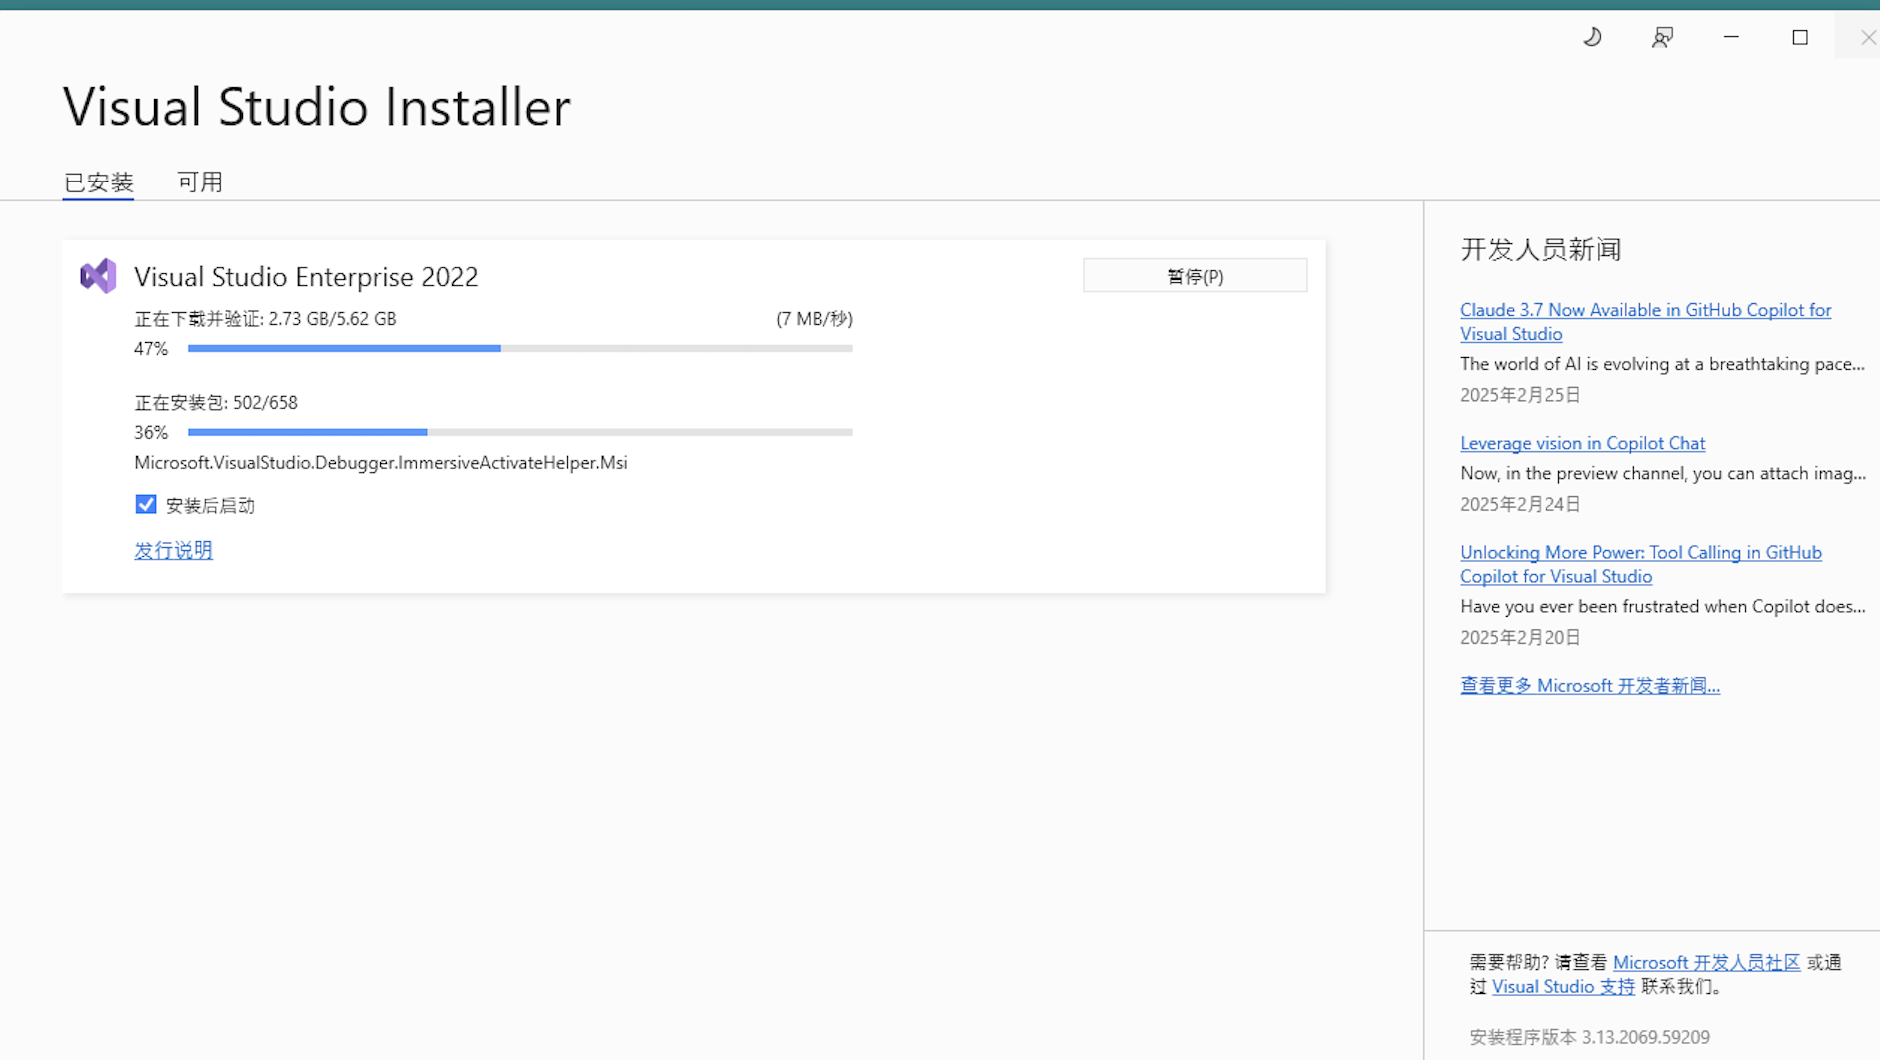Minimize the installer window
Viewport: 1880px width, 1060px height.
coord(1730,36)
